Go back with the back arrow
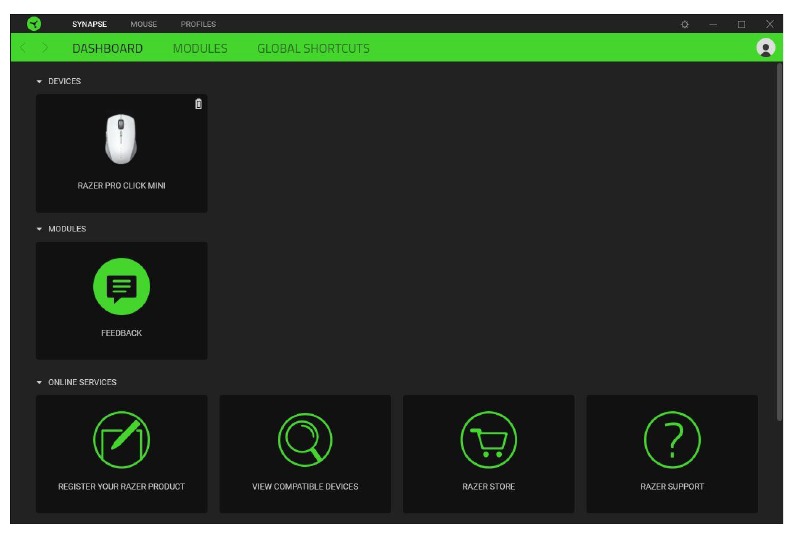Image resolution: width=792 pixels, height=545 pixels. [23, 47]
